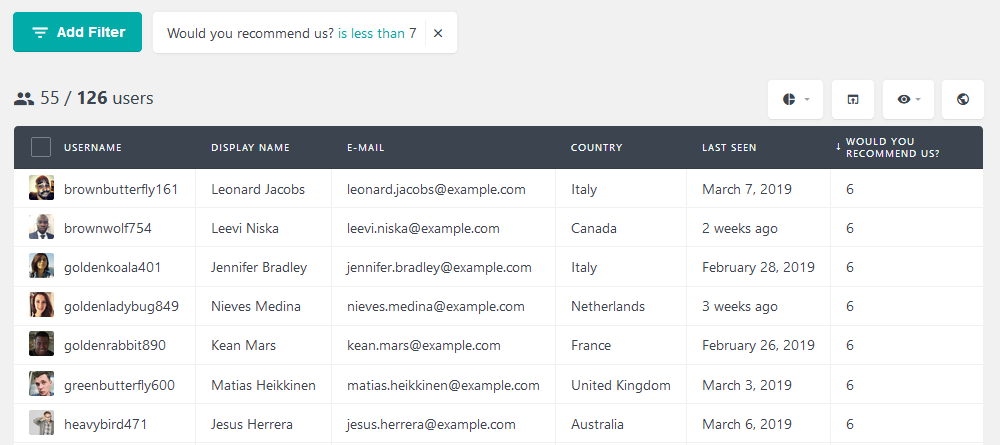Toggle the select-all checkbox in header

41,147
